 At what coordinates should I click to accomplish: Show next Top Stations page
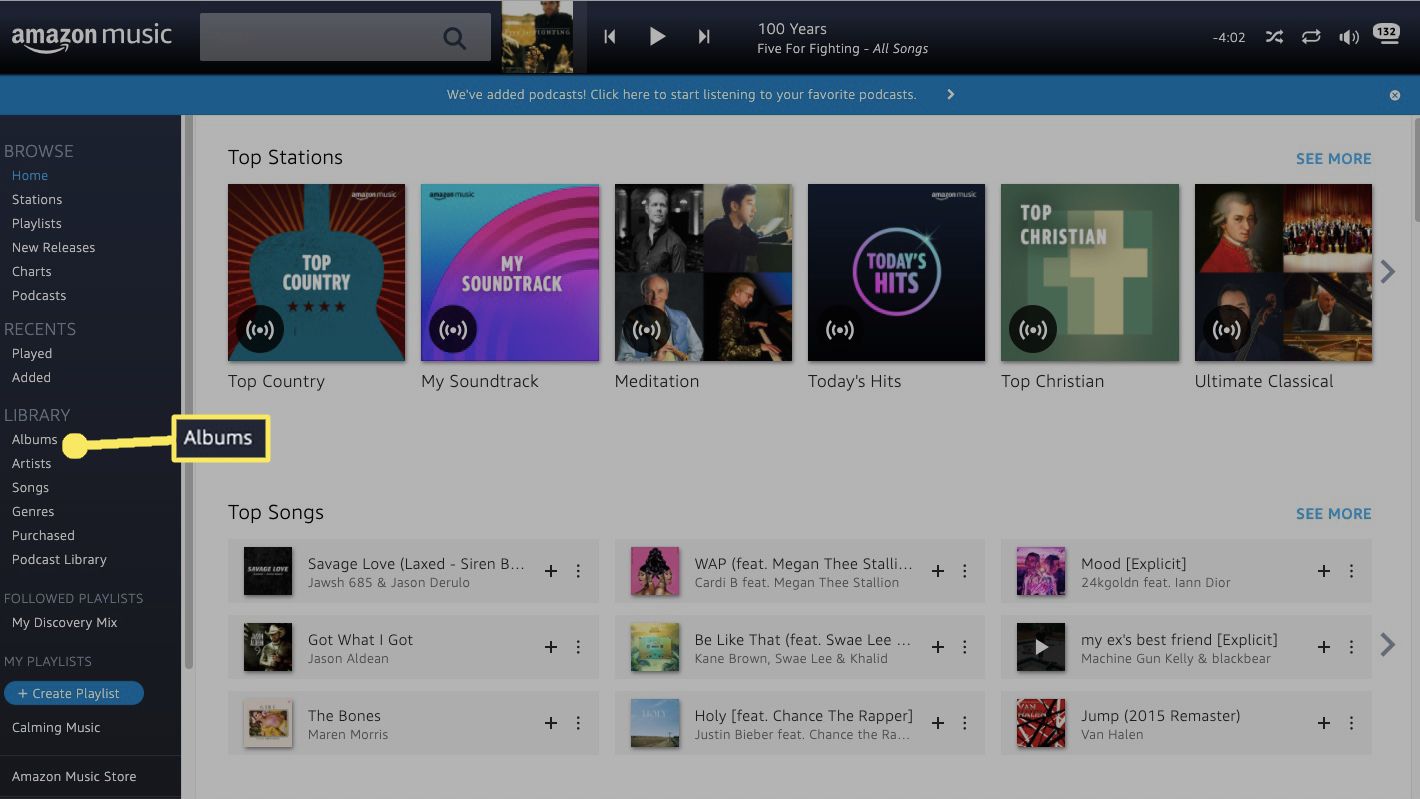coord(1388,271)
